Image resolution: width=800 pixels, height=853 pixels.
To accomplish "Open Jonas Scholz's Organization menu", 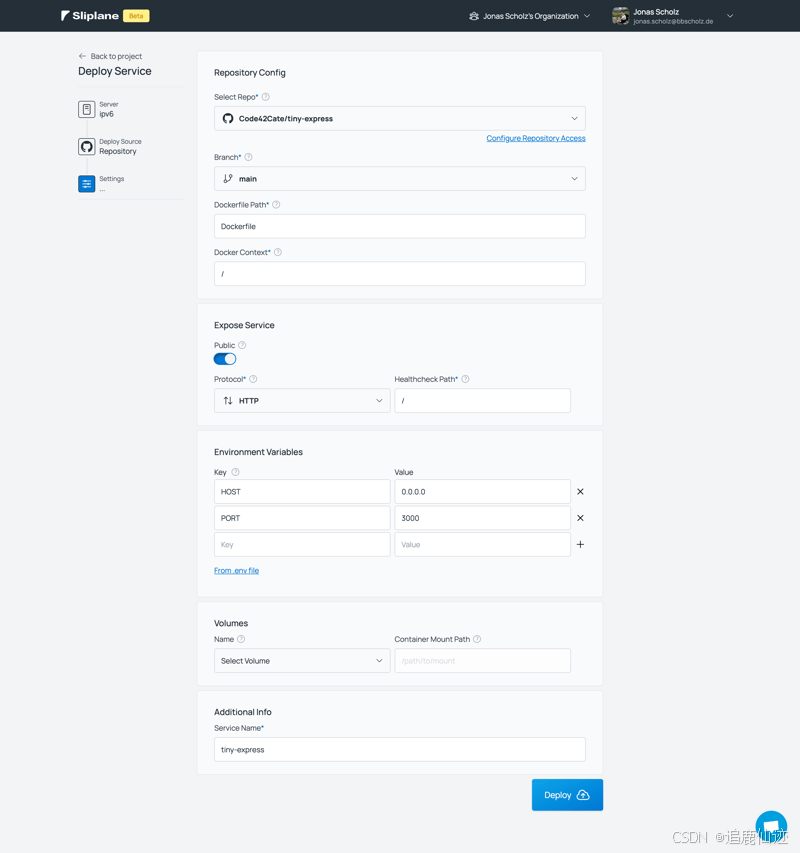I will click(529, 15).
